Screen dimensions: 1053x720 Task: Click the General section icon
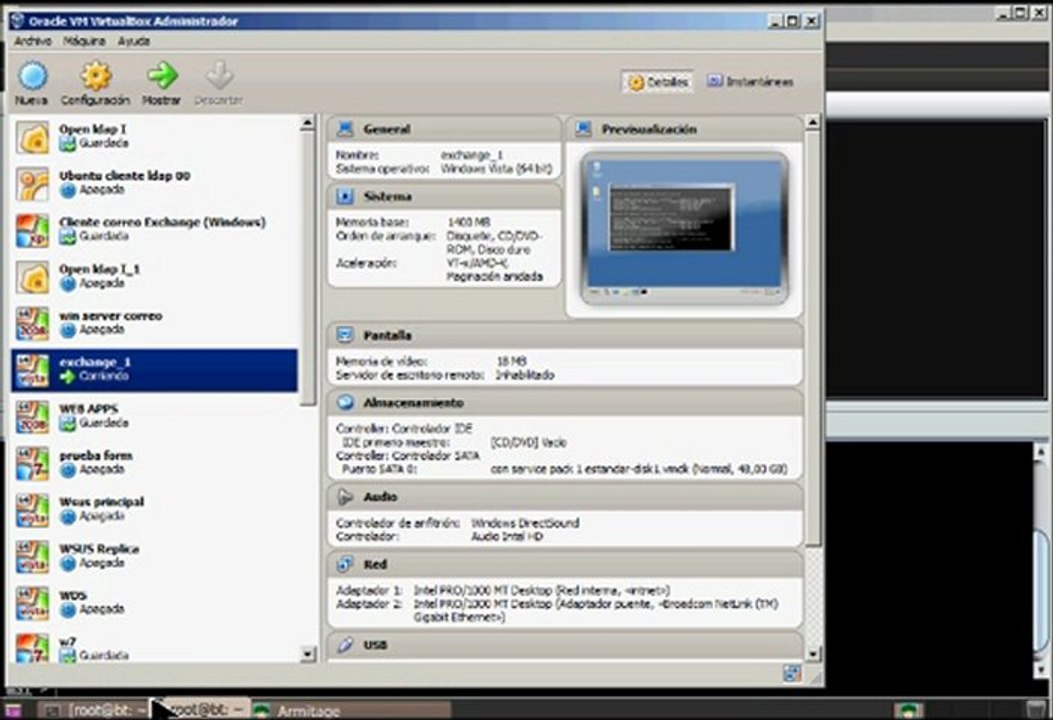tap(345, 128)
